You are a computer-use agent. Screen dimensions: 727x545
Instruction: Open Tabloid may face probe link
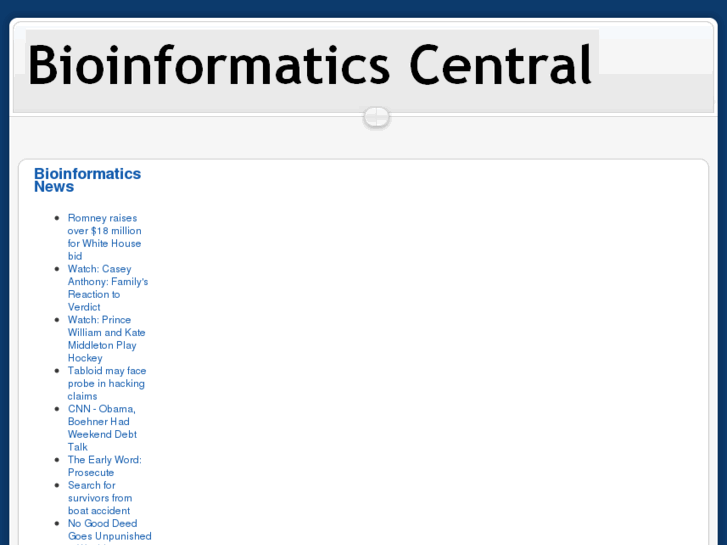[x=107, y=384]
